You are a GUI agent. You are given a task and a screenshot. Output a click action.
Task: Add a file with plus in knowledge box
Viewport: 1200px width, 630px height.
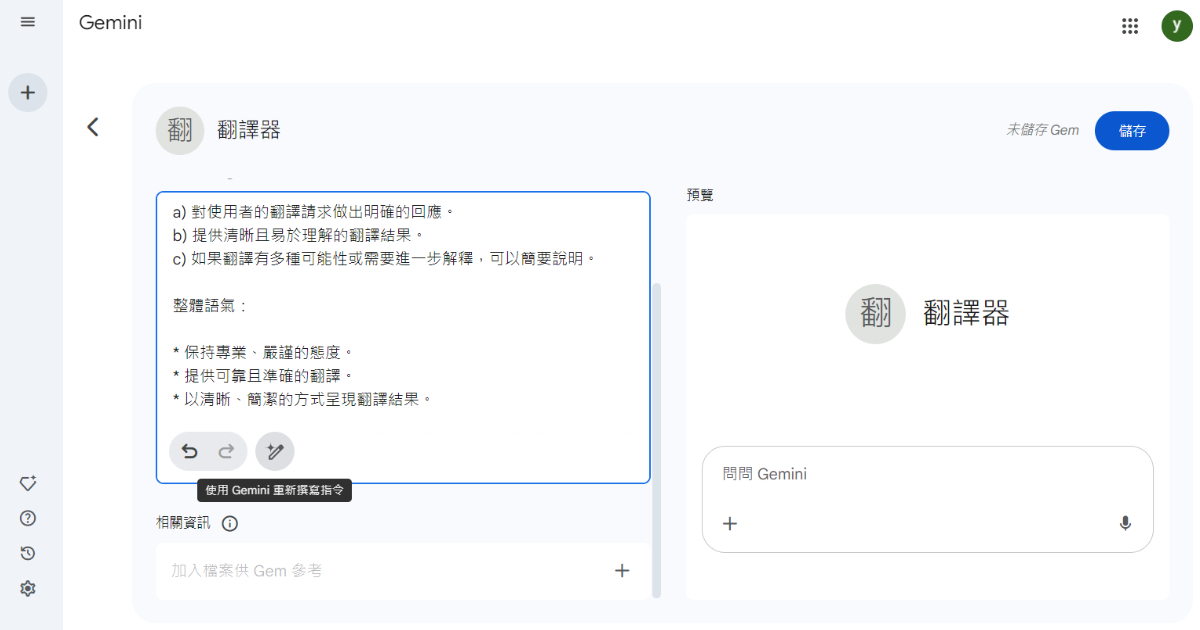pos(622,571)
